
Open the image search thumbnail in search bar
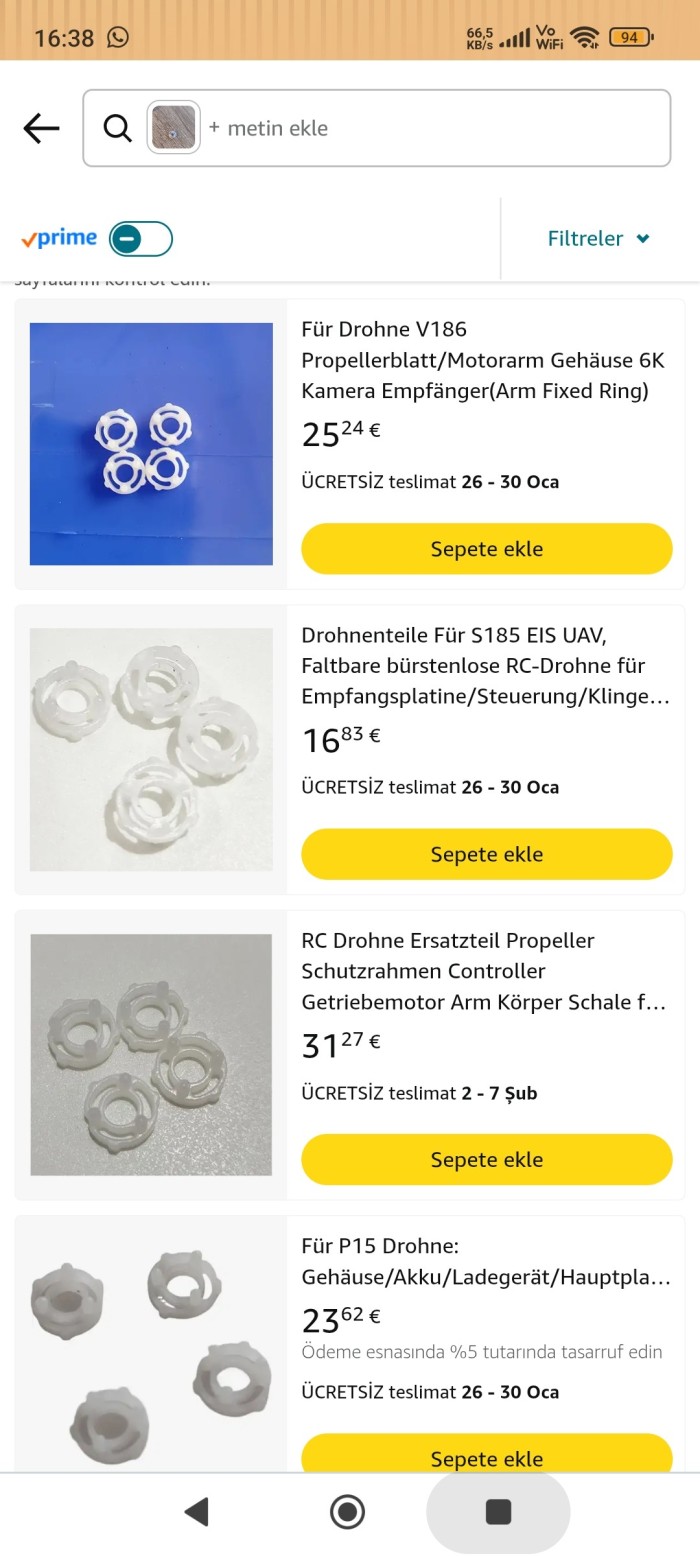174,128
